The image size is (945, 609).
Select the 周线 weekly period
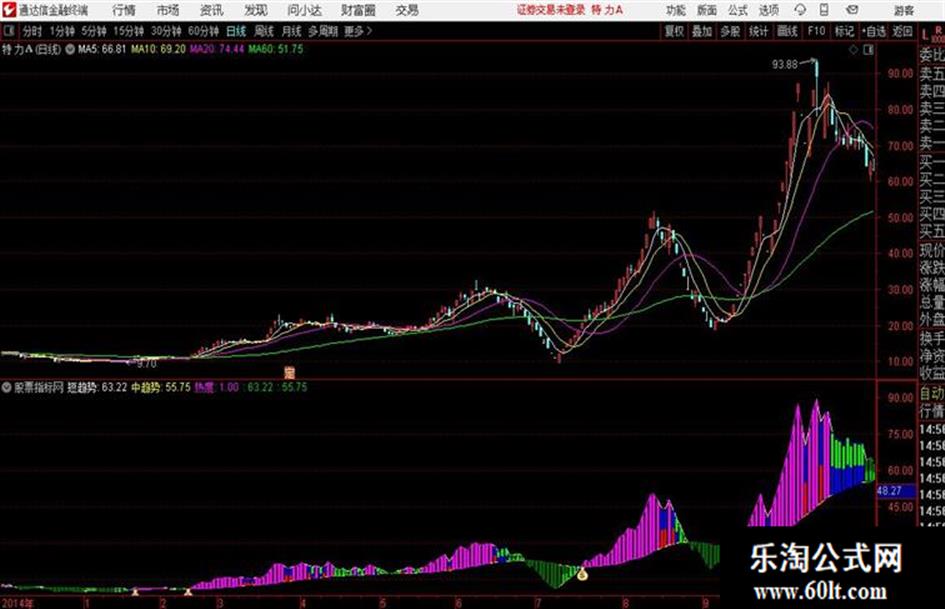(x=264, y=31)
